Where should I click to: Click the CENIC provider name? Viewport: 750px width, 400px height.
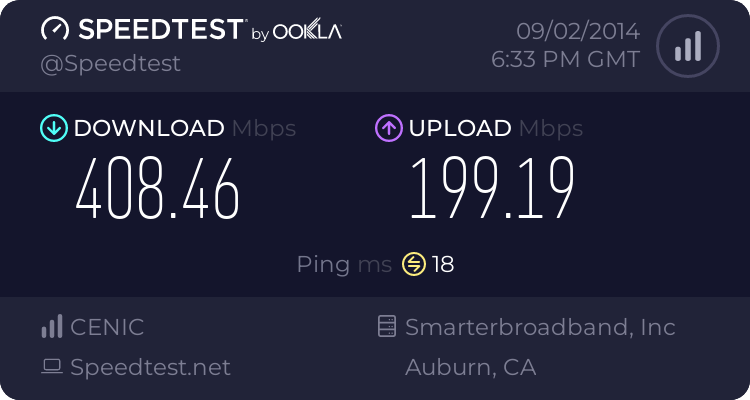pos(107,327)
